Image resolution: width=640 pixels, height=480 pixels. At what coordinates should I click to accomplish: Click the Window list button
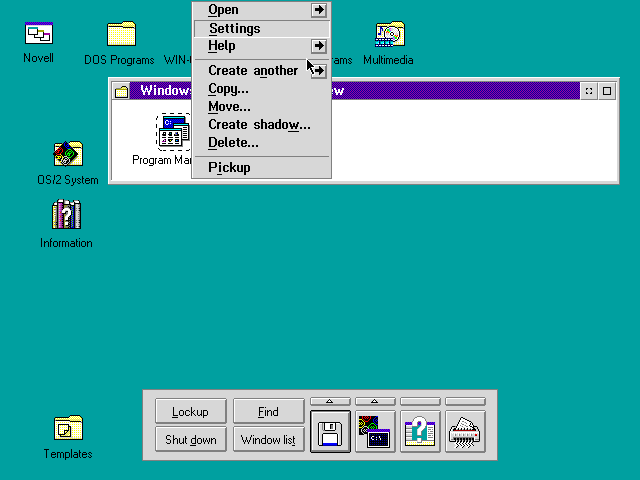click(x=269, y=440)
